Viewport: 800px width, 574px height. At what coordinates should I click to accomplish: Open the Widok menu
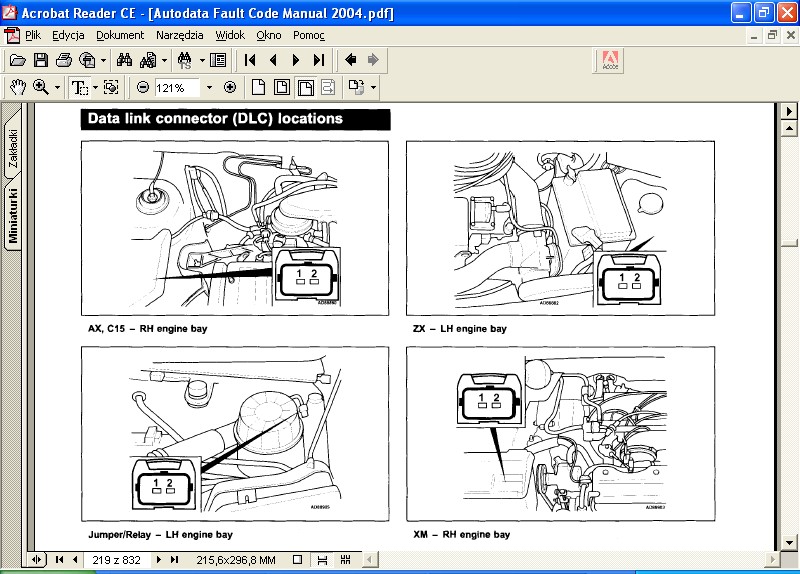click(230, 35)
